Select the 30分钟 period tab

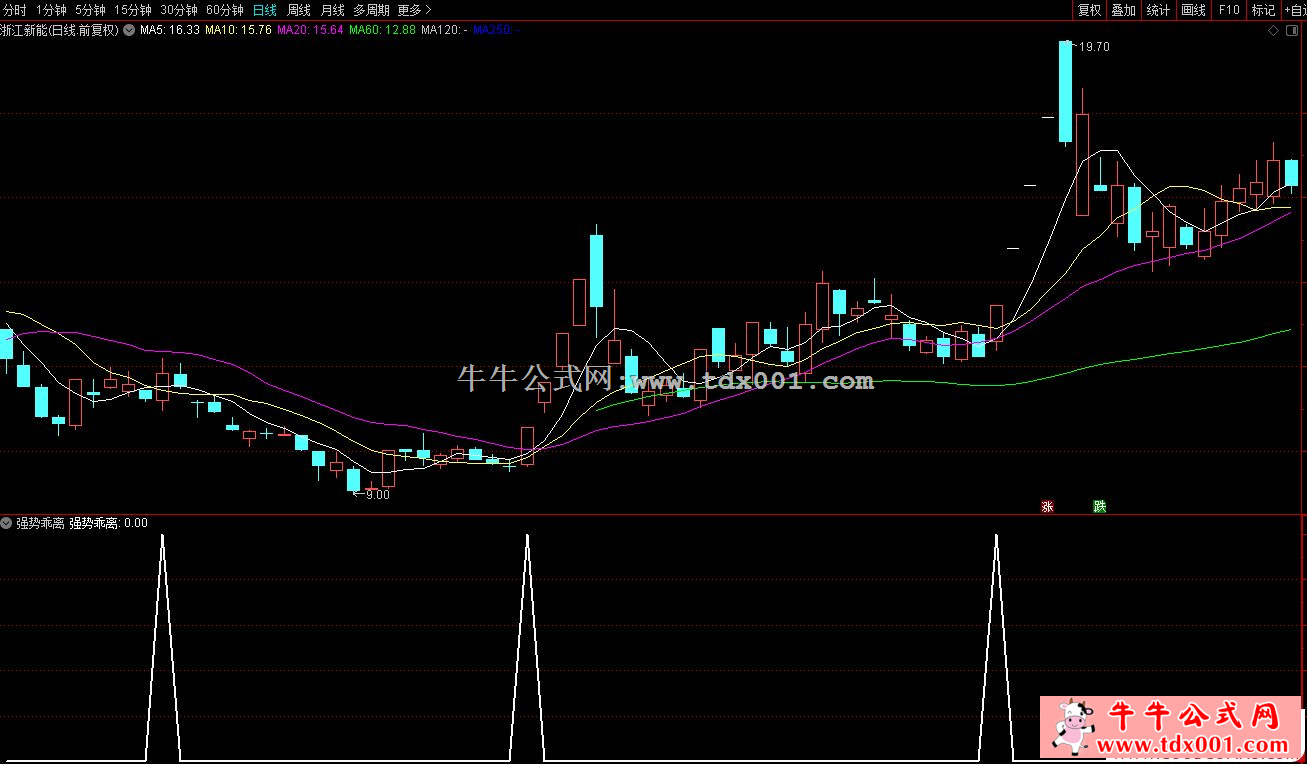178,10
